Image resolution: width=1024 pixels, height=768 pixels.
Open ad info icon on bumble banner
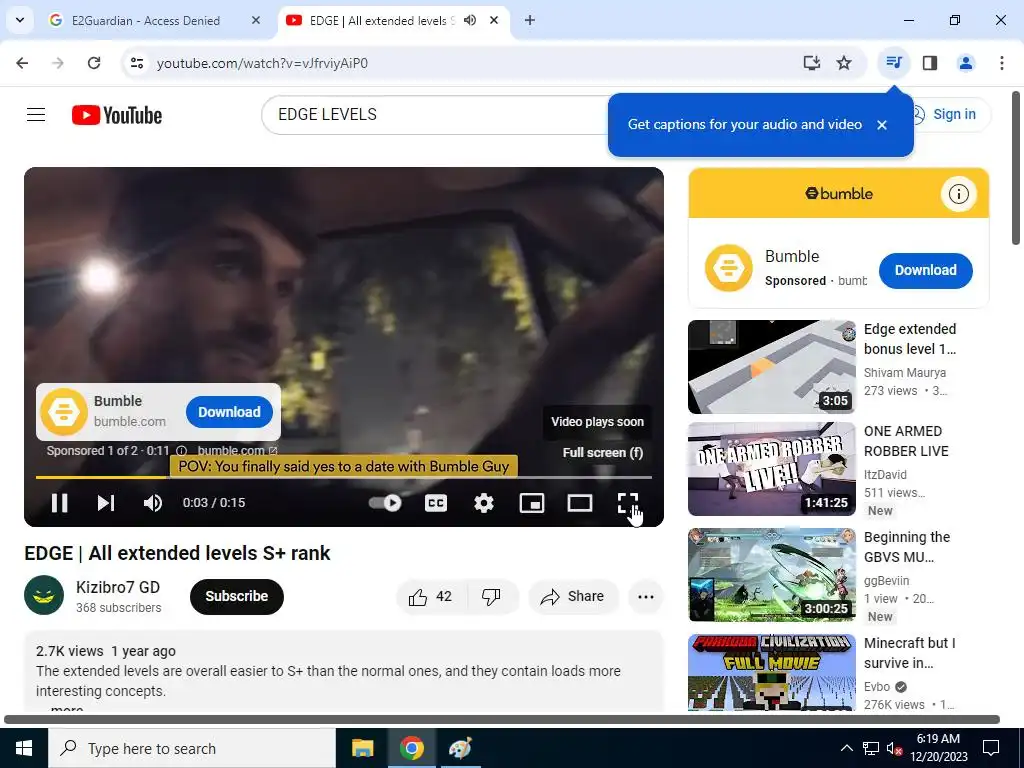coord(958,194)
